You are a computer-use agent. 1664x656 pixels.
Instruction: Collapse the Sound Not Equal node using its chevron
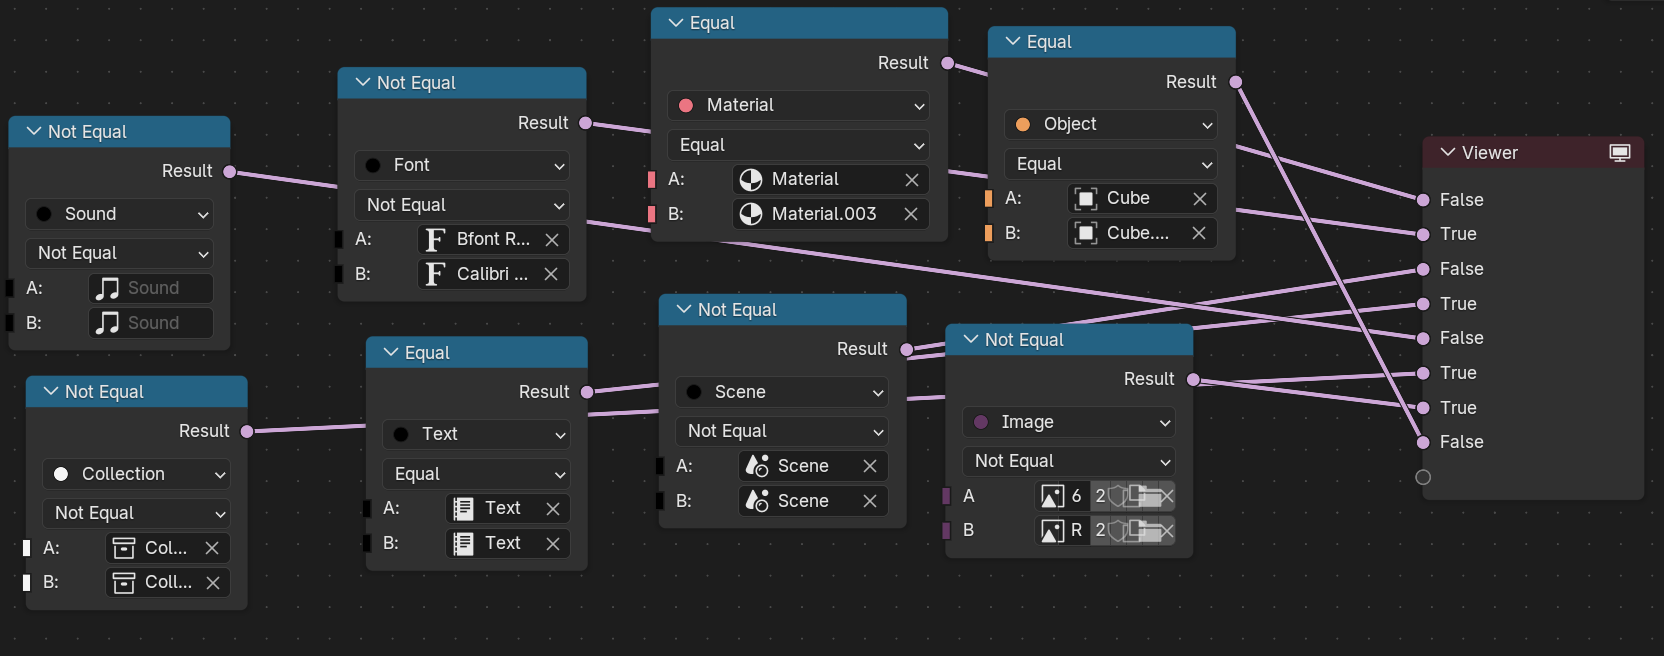click(34, 131)
